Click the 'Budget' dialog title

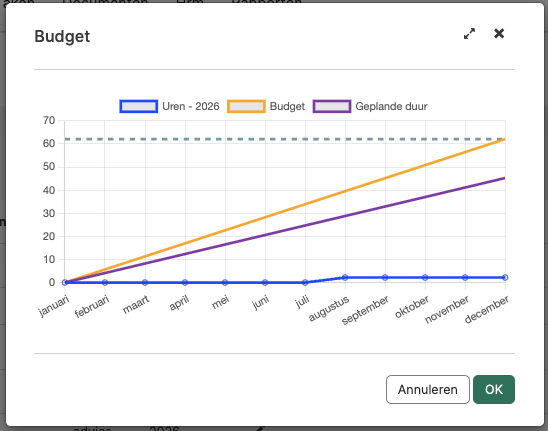(62, 37)
